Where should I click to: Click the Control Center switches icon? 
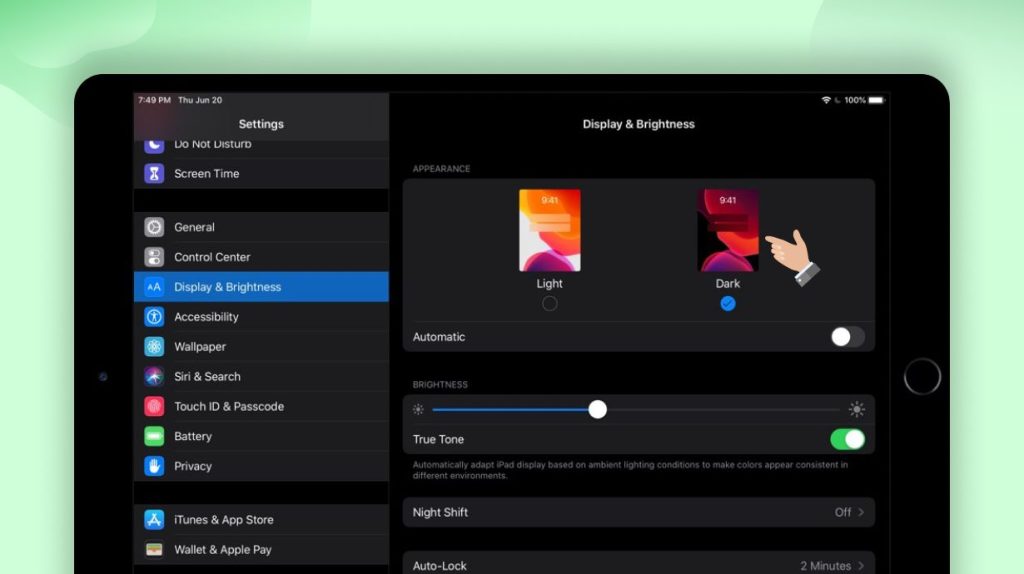pos(154,257)
